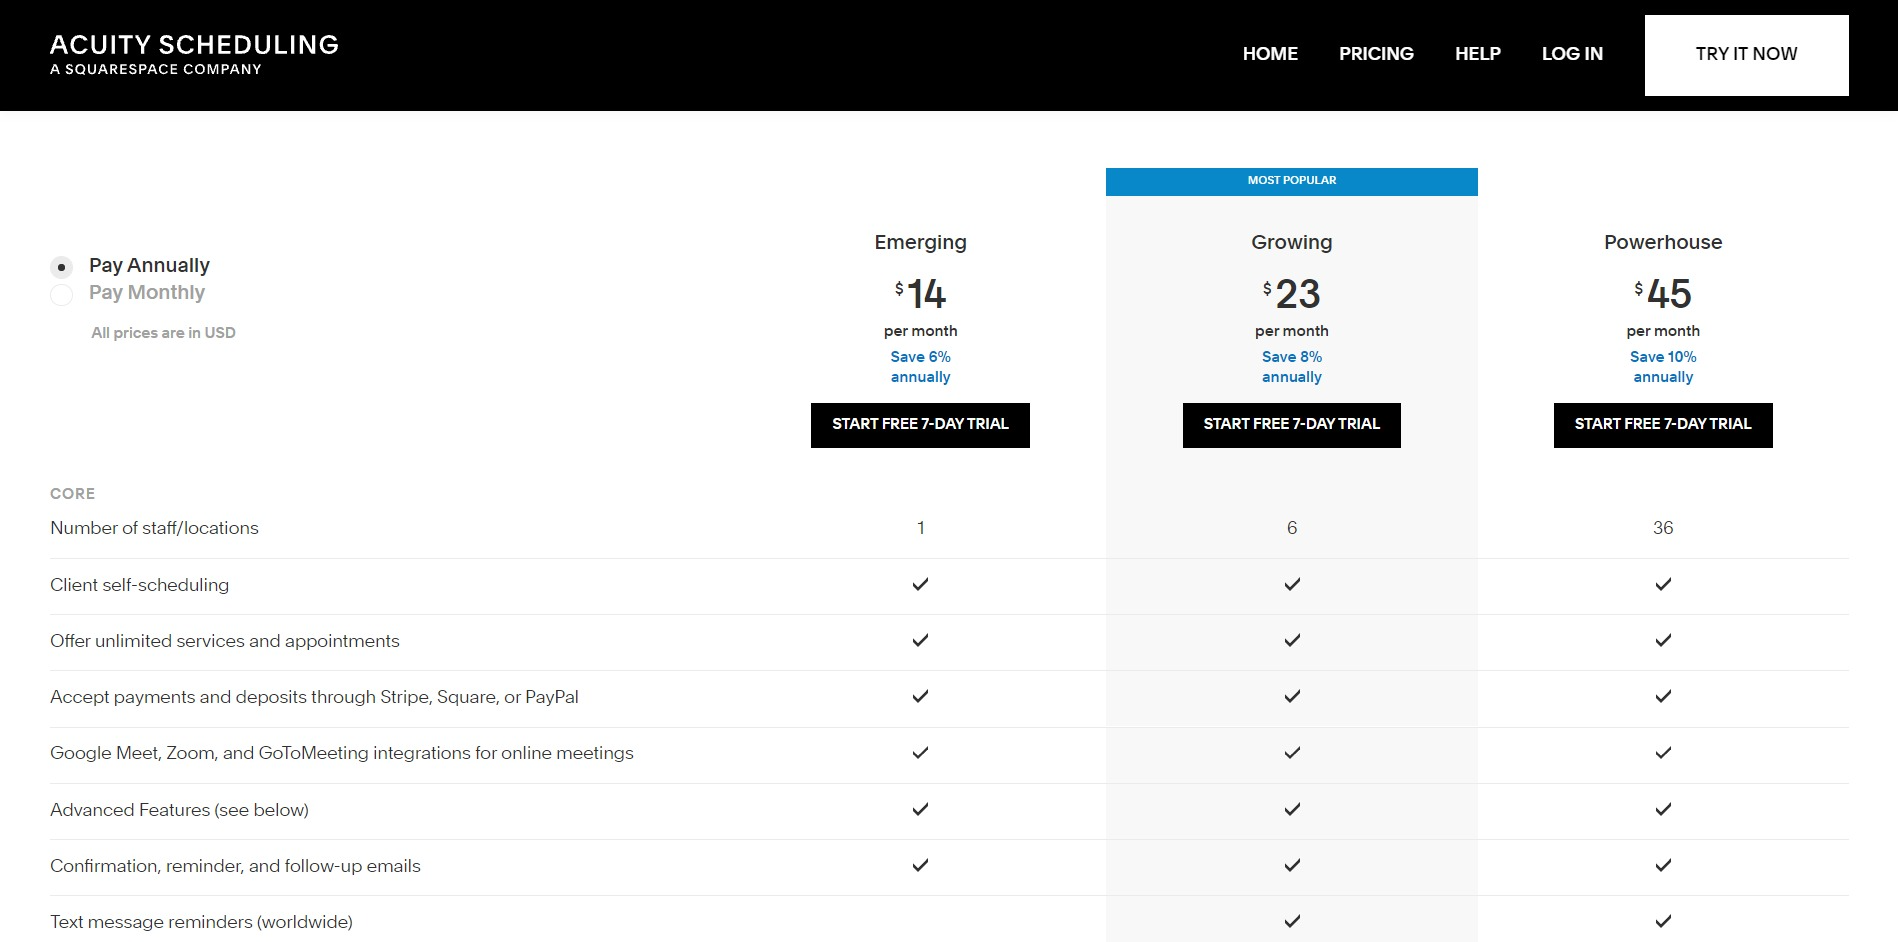Click 'Google Meet, Zoom, and GoToMeeting' row label
1898x942 pixels.
coord(342,753)
